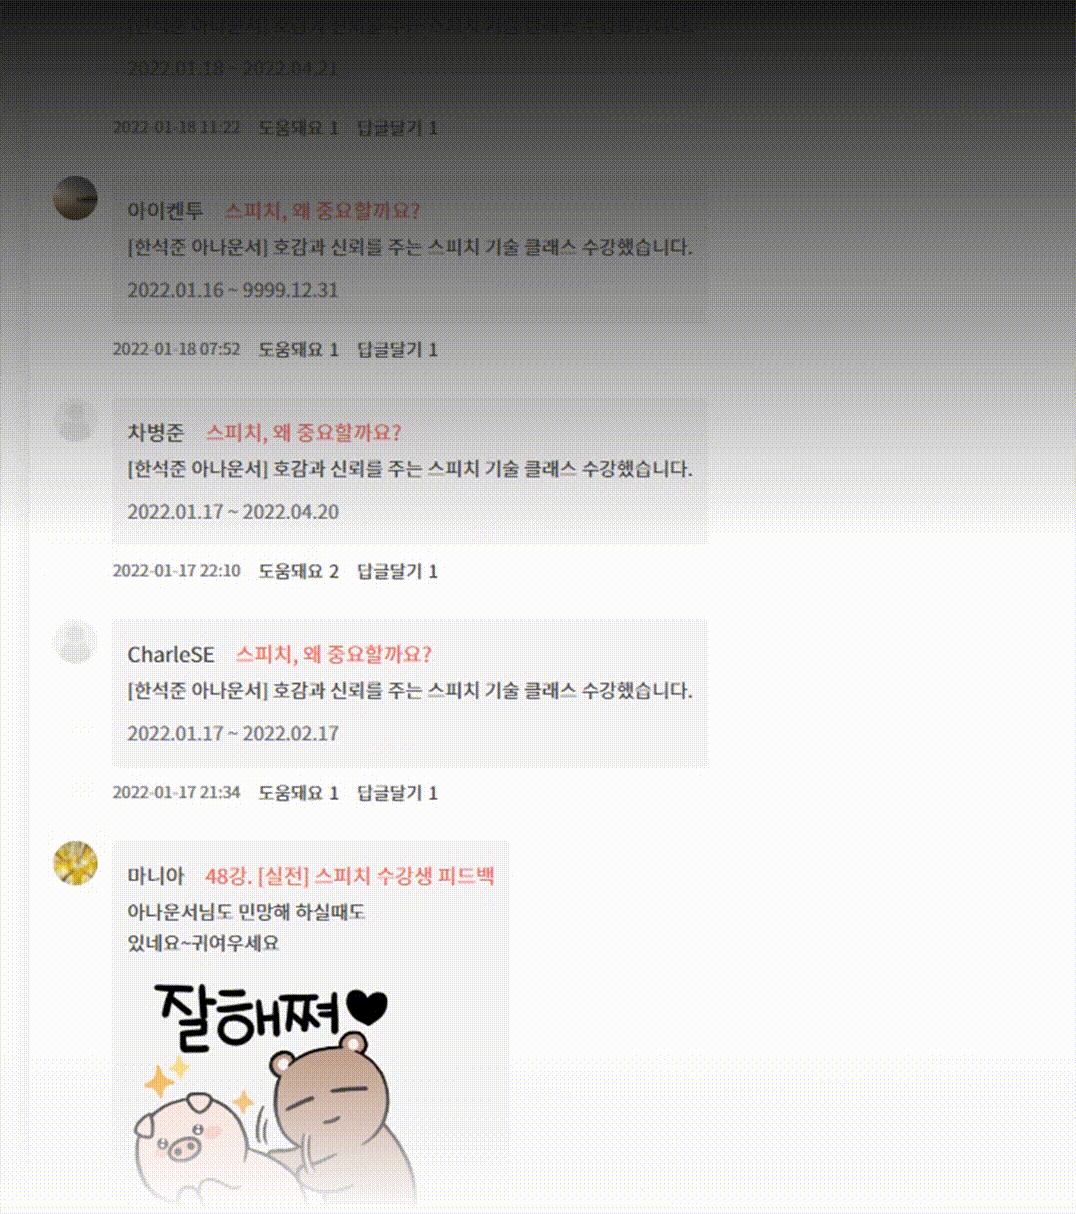Open 스피치, 왜 중요할까? link by 차병준
Viewport: 1076px width, 1214px height.
(x=303, y=433)
